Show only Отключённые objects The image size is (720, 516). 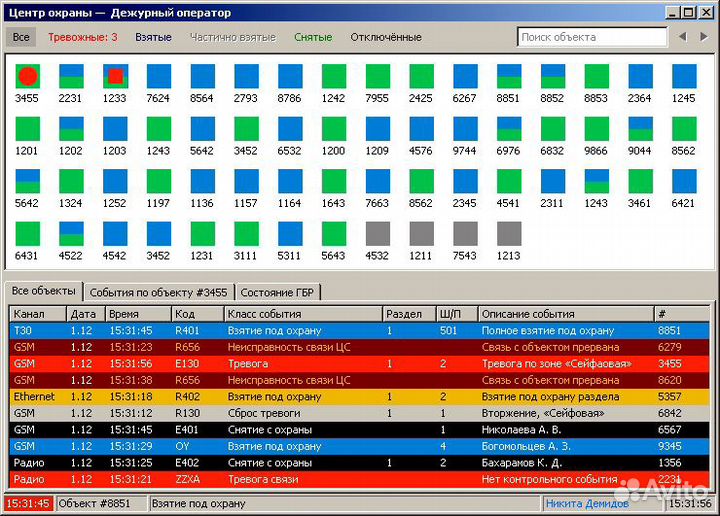click(385, 37)
